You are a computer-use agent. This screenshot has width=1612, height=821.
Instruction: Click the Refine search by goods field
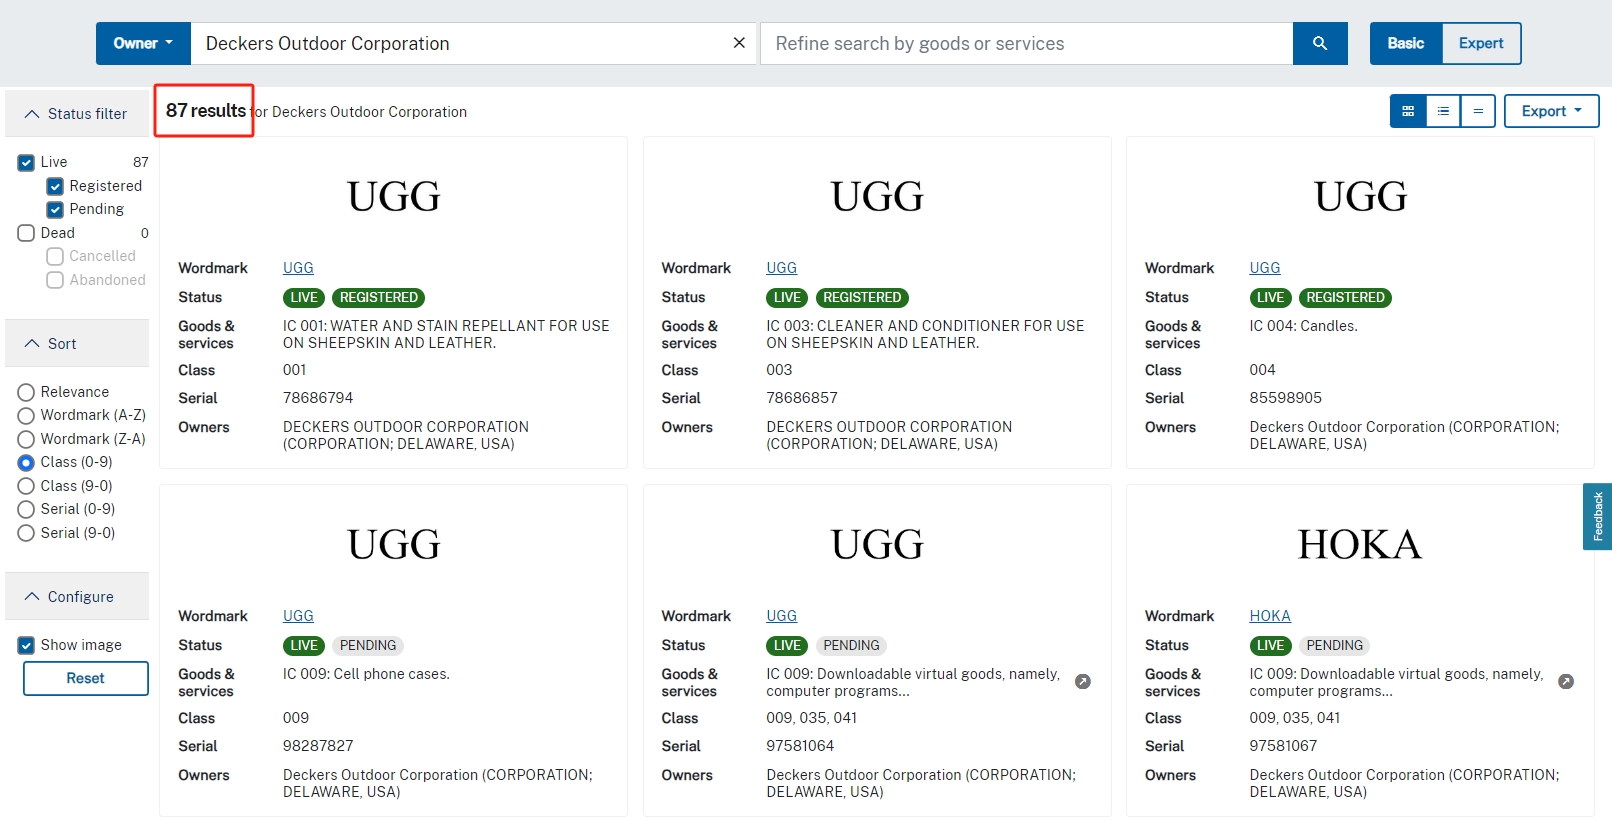point(1026,44)
